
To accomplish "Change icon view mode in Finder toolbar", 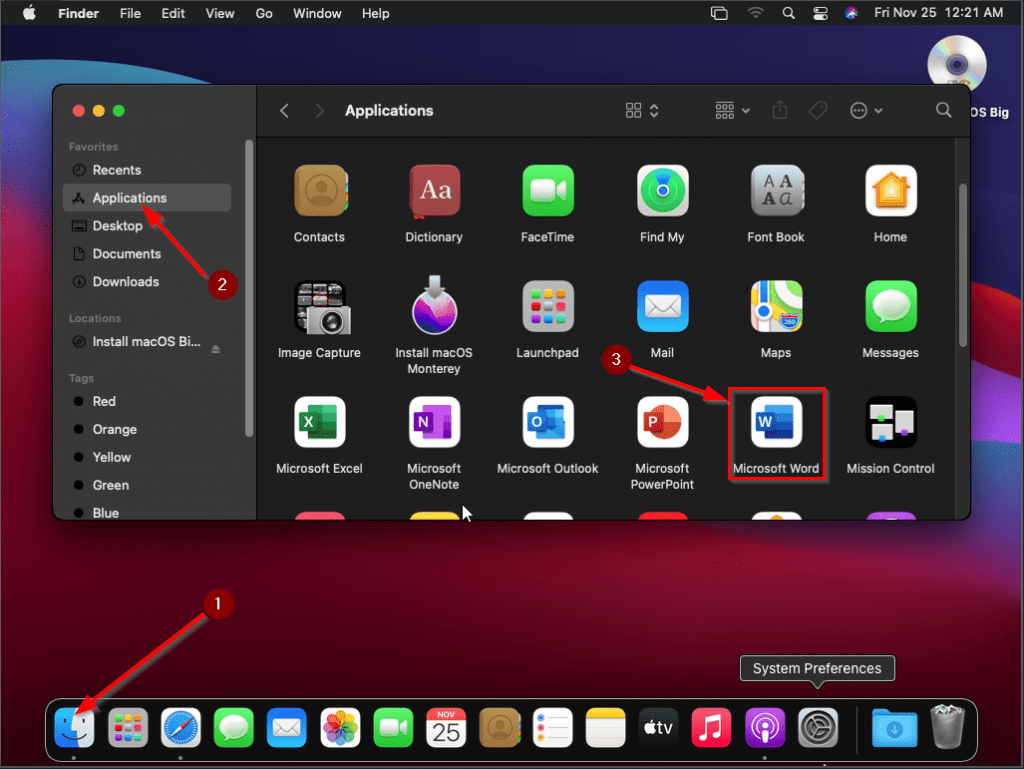I will coord(642,110).
